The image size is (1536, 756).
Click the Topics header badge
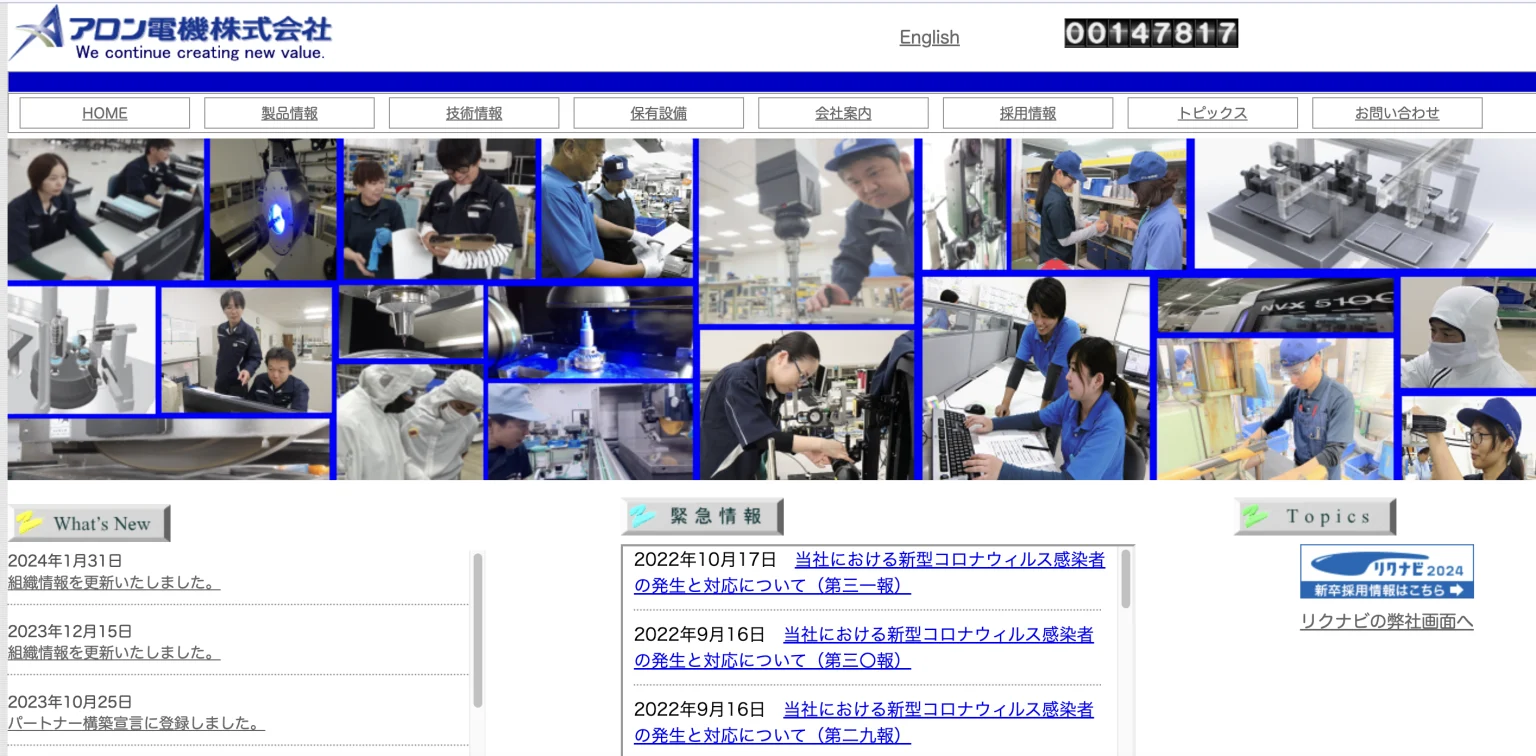click(1314, 517)
